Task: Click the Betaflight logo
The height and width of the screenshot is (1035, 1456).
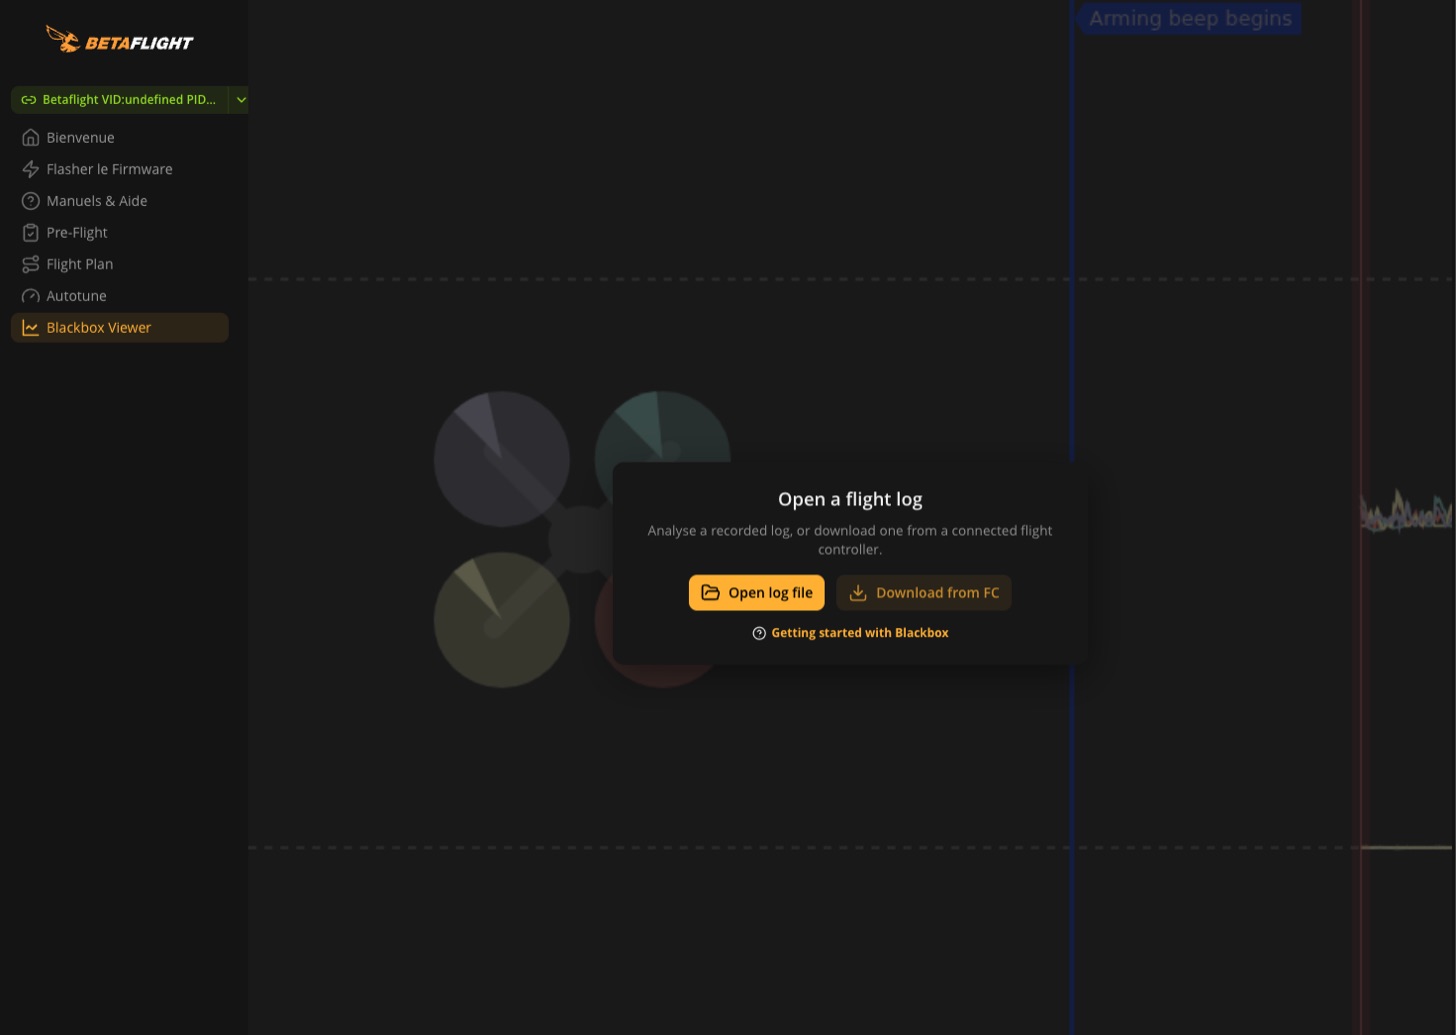Action: pyautogui.click(x=120, y=40)
